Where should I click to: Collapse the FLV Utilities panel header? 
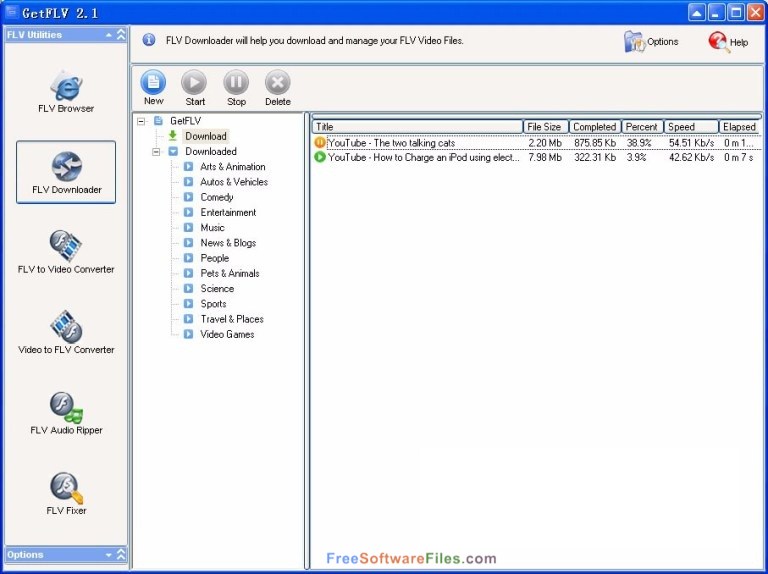(120, 34)
